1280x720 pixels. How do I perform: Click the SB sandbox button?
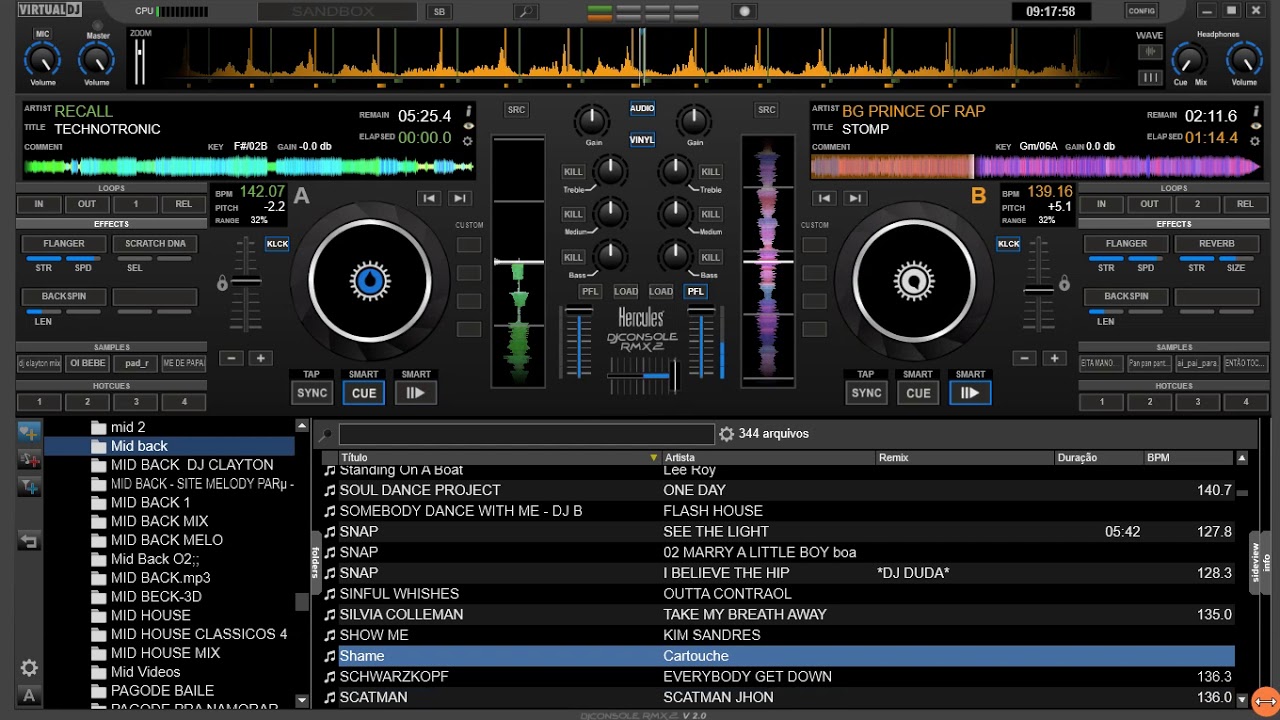point(439,12)
